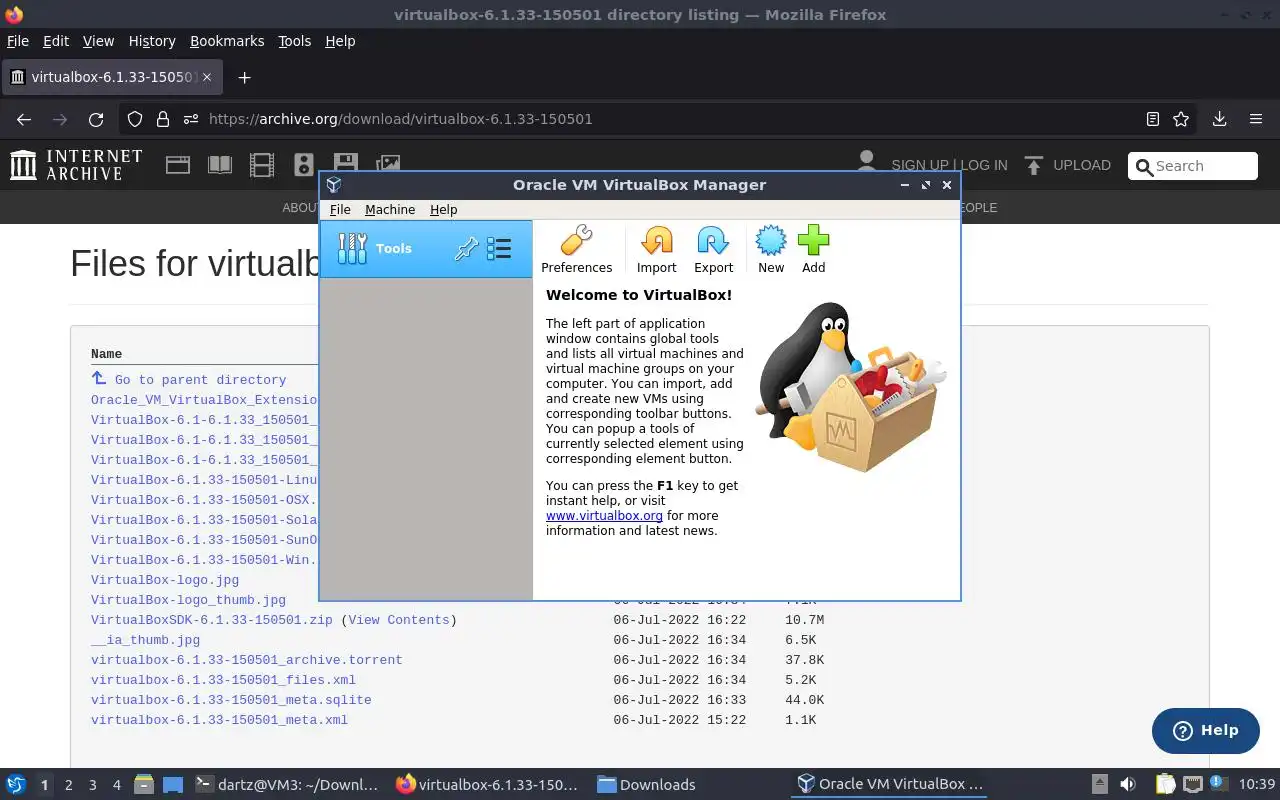Open VirtualBox Help menu

tap(443, 209)
